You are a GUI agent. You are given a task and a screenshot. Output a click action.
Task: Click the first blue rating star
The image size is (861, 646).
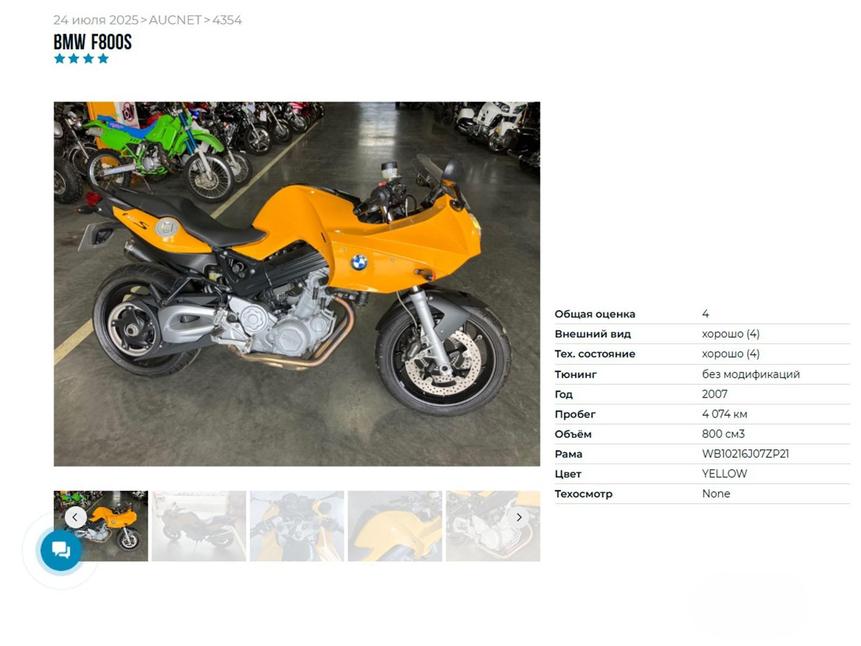59,59
